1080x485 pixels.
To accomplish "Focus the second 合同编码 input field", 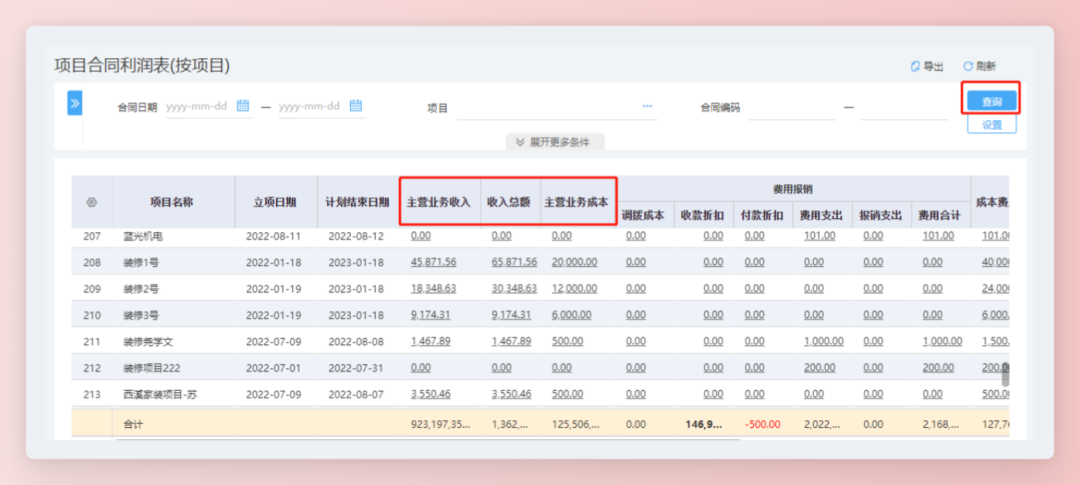I will tap(904, 107).
